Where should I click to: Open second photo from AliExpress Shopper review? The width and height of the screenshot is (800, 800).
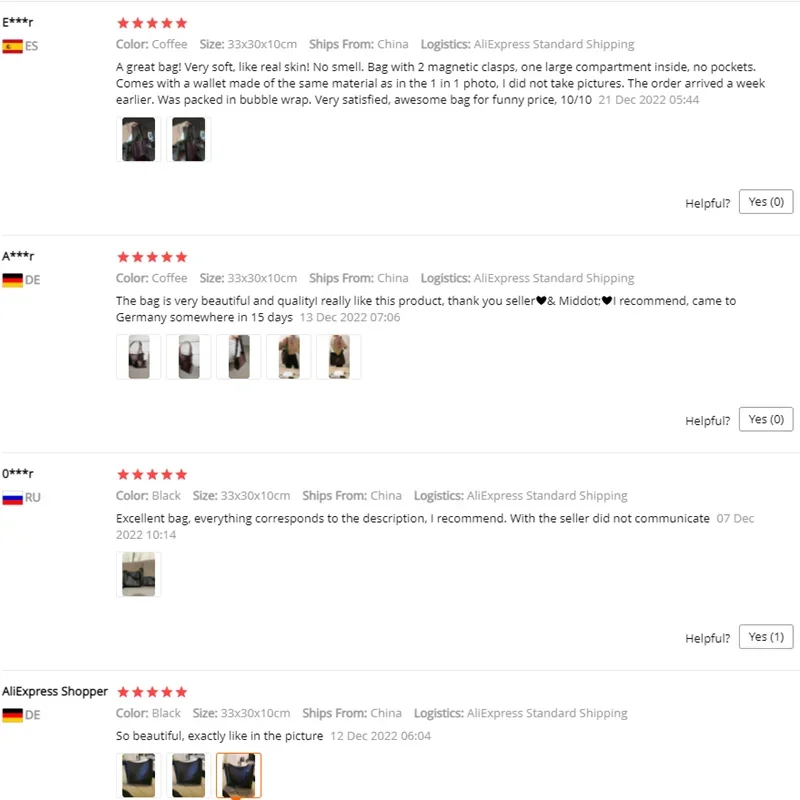(188, 775)
